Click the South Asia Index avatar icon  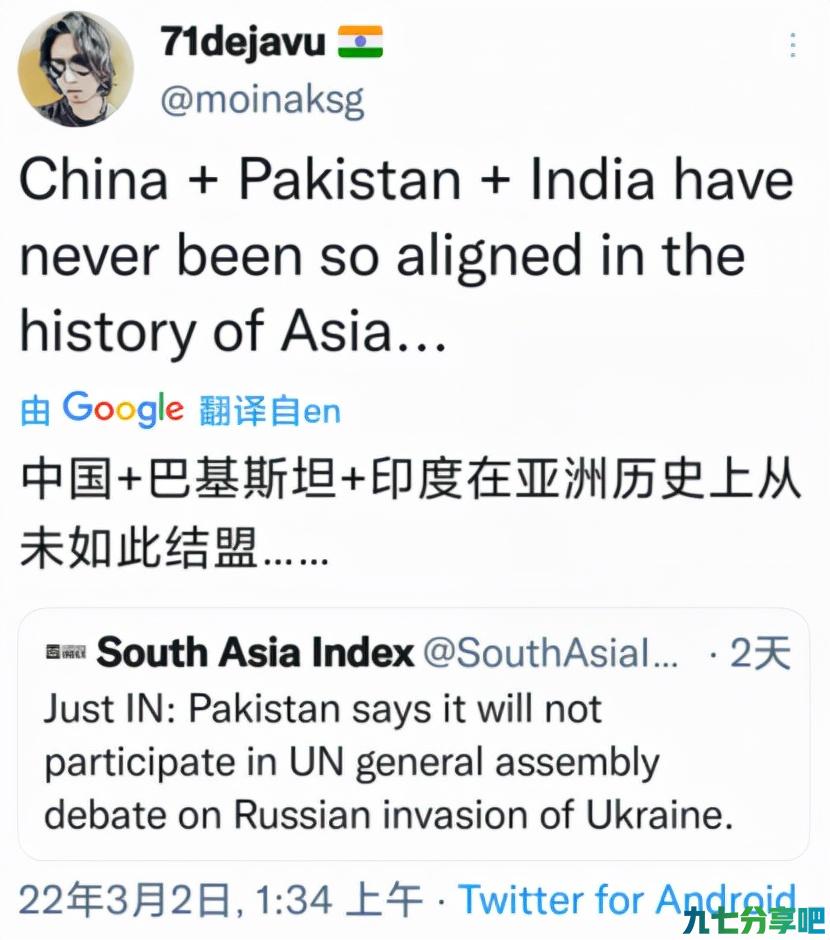pyautogui.click(x=66, y=652)
